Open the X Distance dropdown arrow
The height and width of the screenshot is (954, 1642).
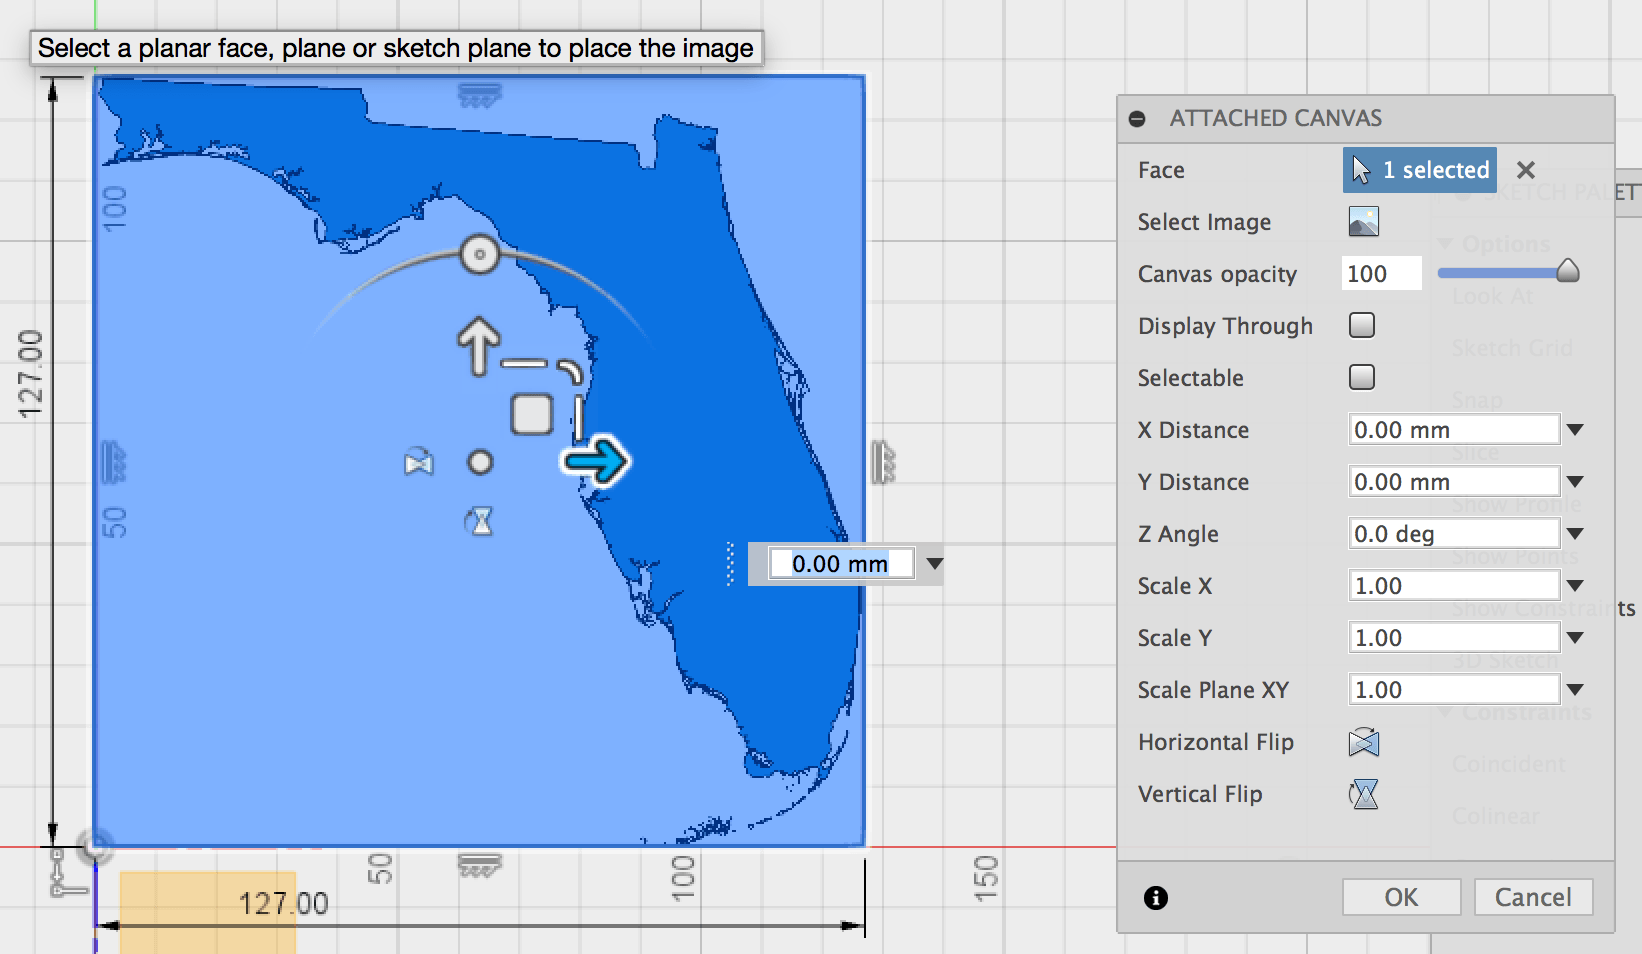point(1575,430)
